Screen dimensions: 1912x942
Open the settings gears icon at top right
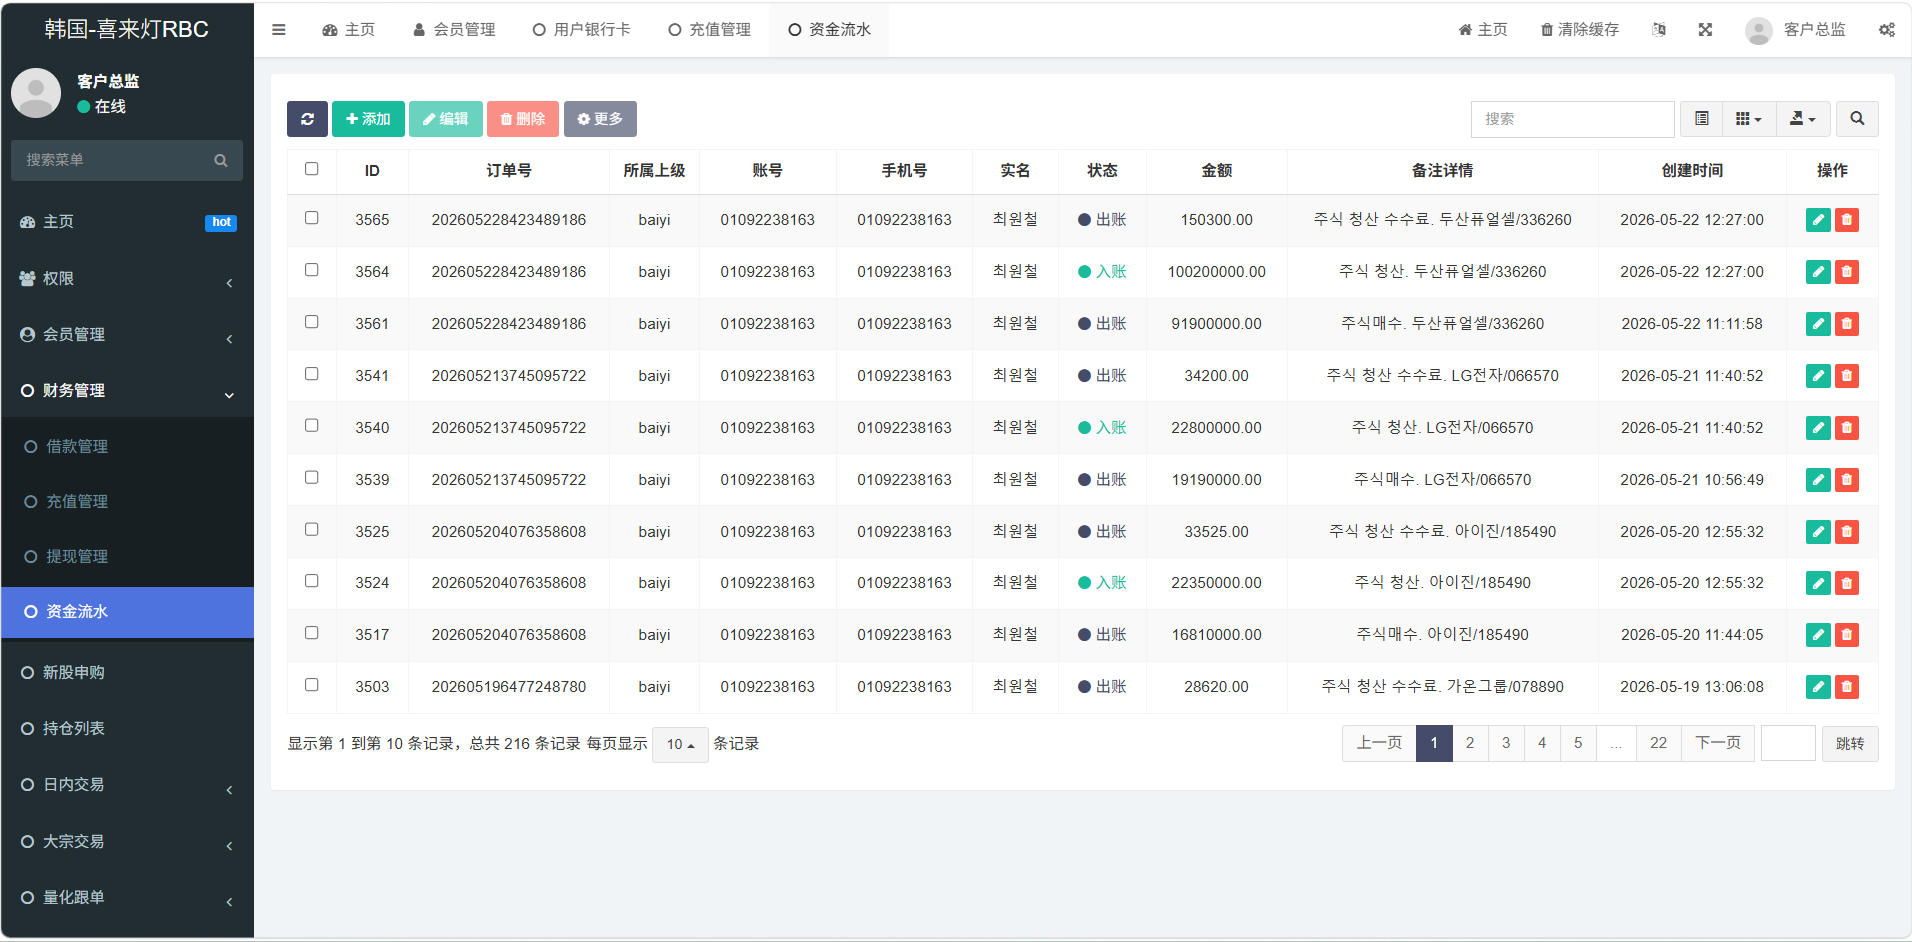pos(1886,30)
